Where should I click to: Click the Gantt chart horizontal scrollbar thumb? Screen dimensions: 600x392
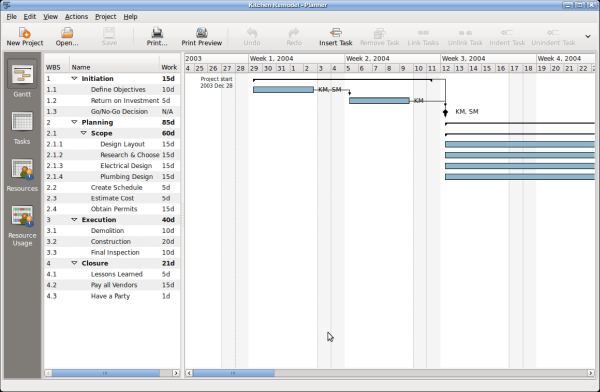click(x=233, y=373)
